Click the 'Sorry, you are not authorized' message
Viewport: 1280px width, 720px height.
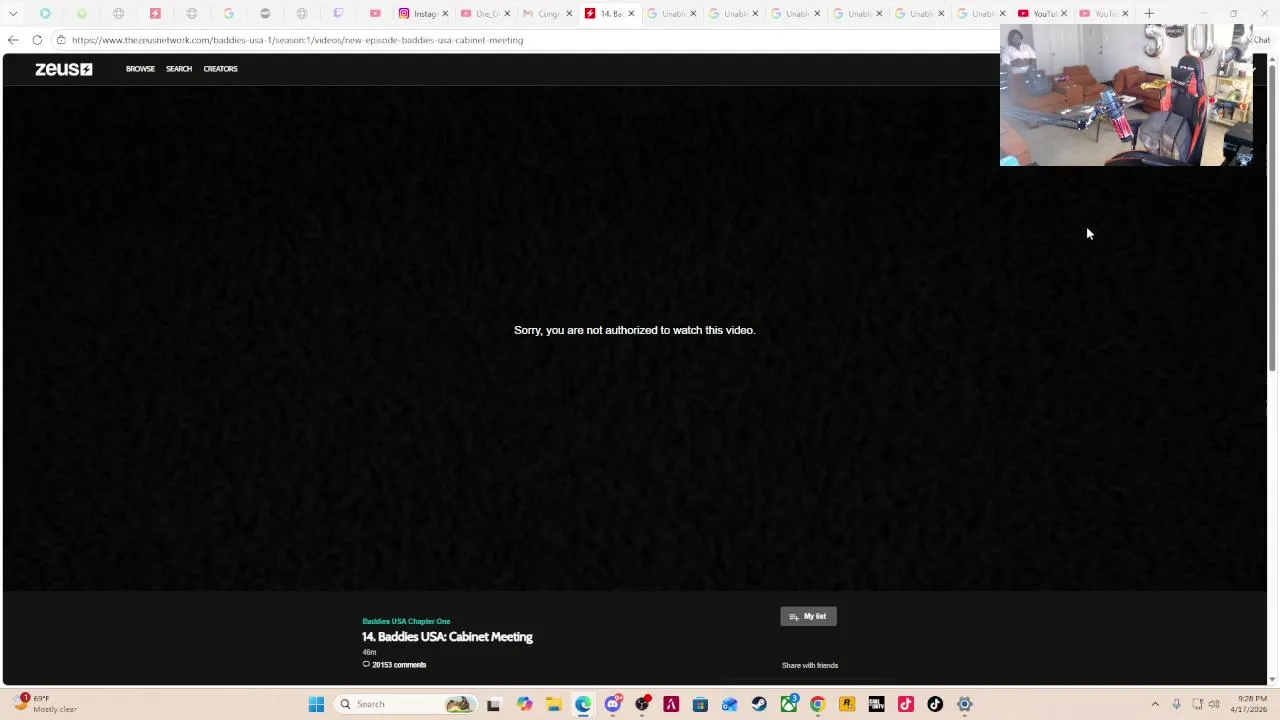(634, 330)
